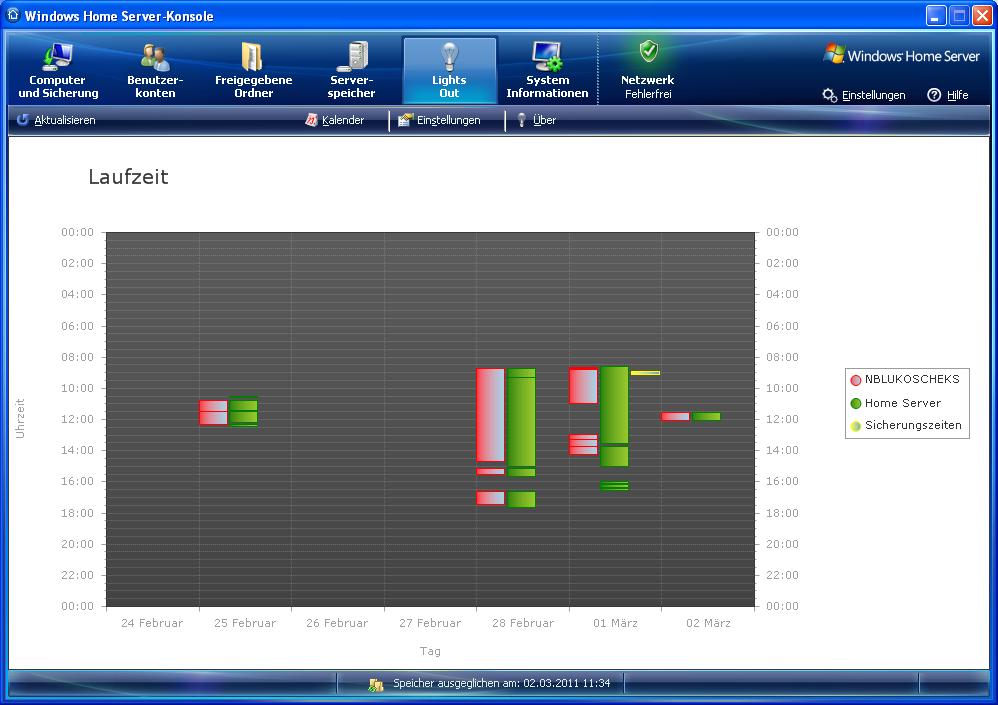Open the Serverspeicher tab
Screen dimensions: 998x705
pyautogui.click(x=351, y=71)
